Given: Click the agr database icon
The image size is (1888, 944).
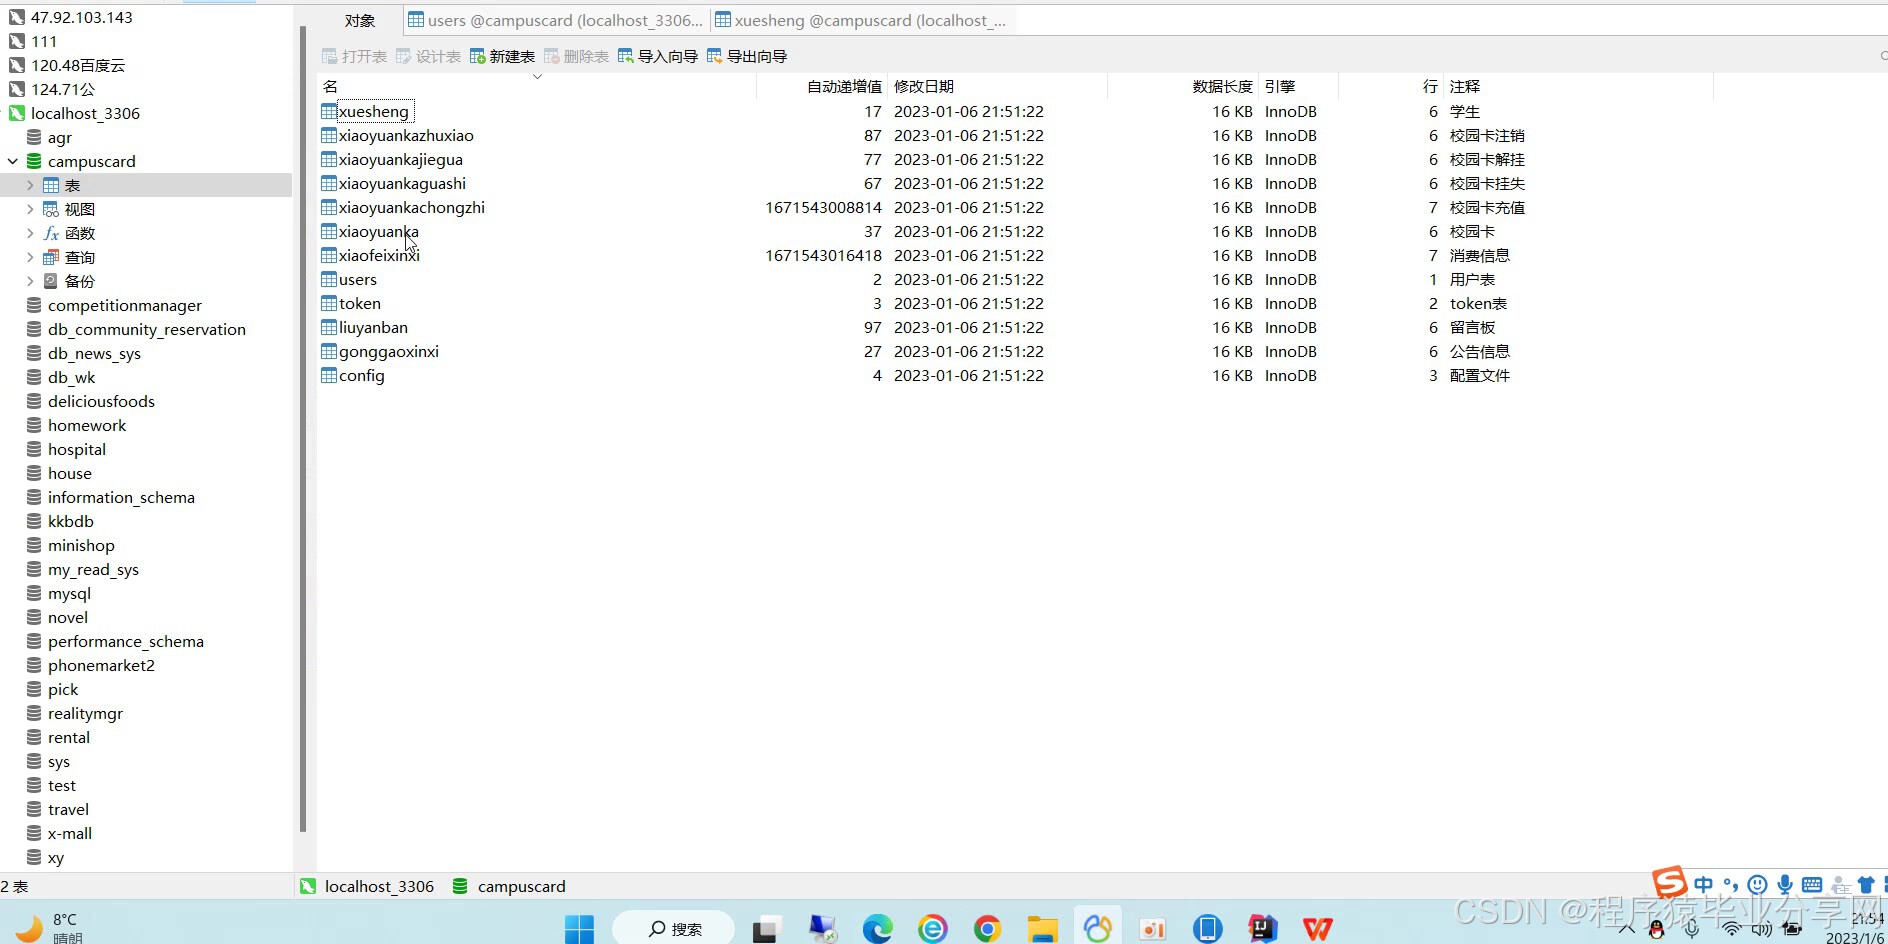Looking at the screenshot, I should click(x=34, y=137).
